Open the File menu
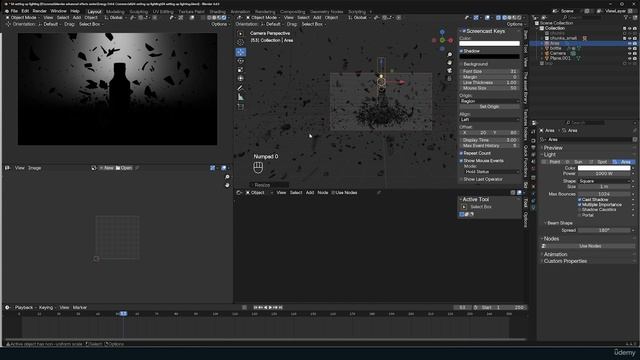The image size is (640, 360). coord(14,11)
